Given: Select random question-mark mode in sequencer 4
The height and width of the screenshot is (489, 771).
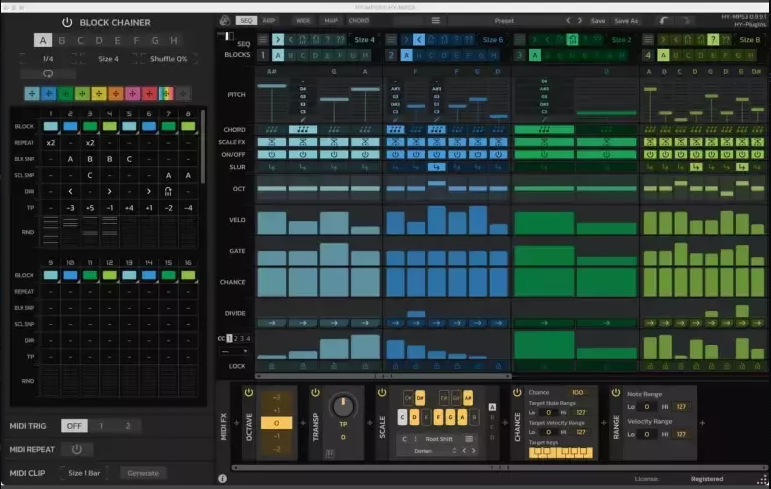Looking at the screenshot, I should click(713, 40).
